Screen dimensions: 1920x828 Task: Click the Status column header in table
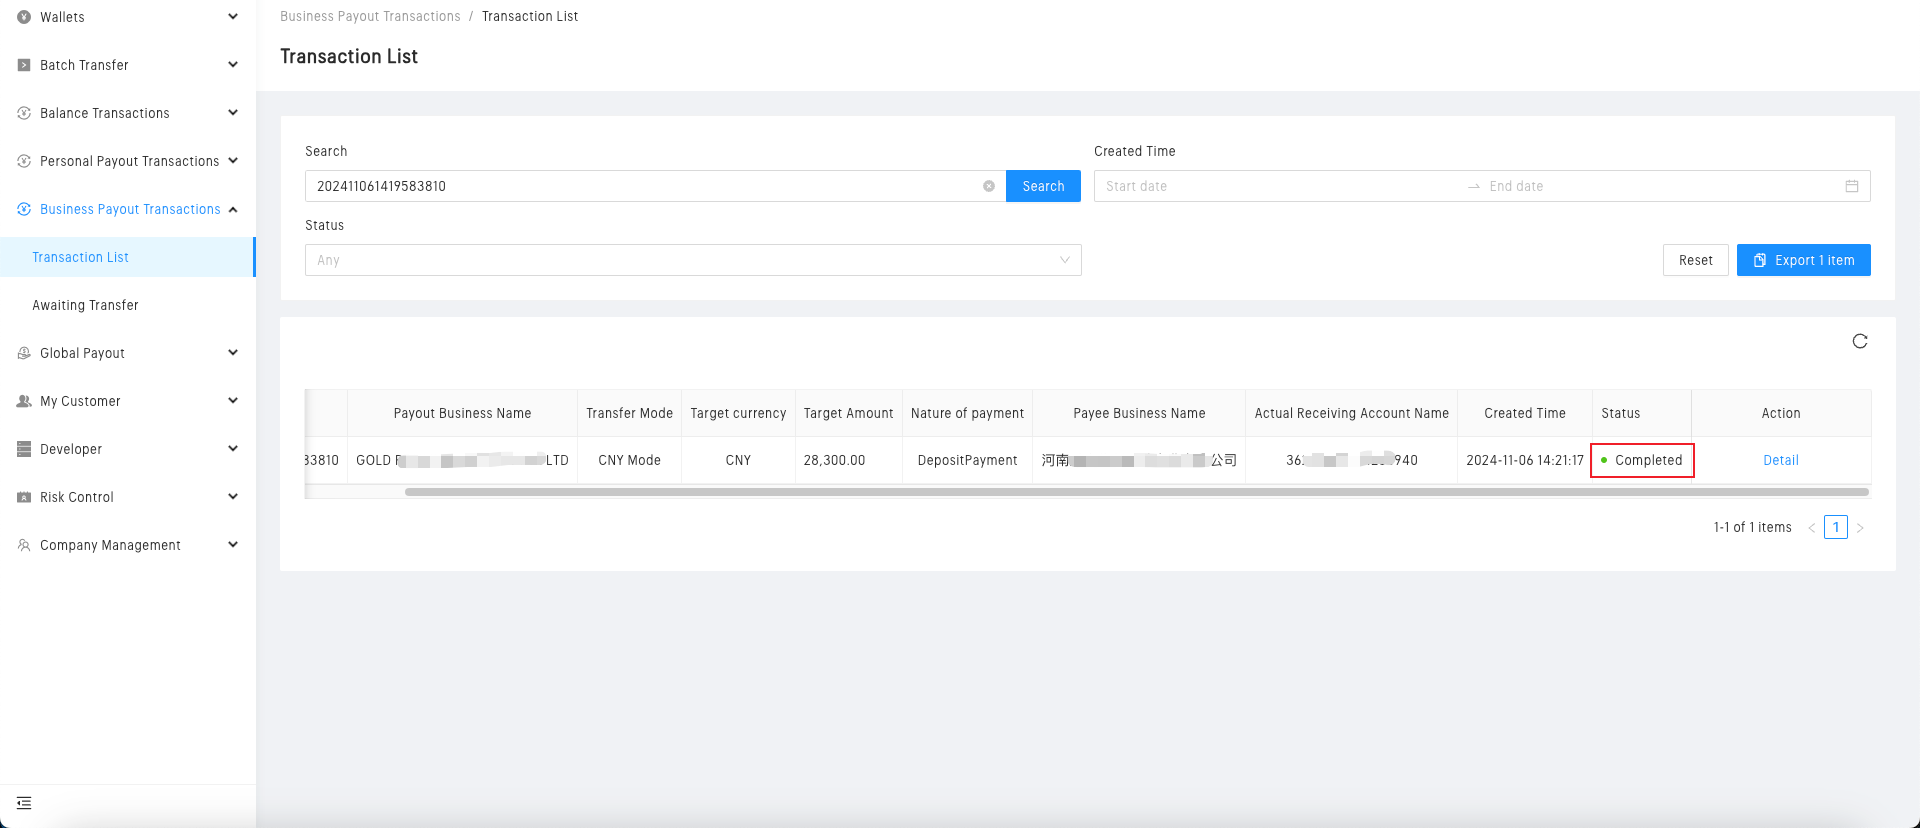click(x=1641, y=413)
